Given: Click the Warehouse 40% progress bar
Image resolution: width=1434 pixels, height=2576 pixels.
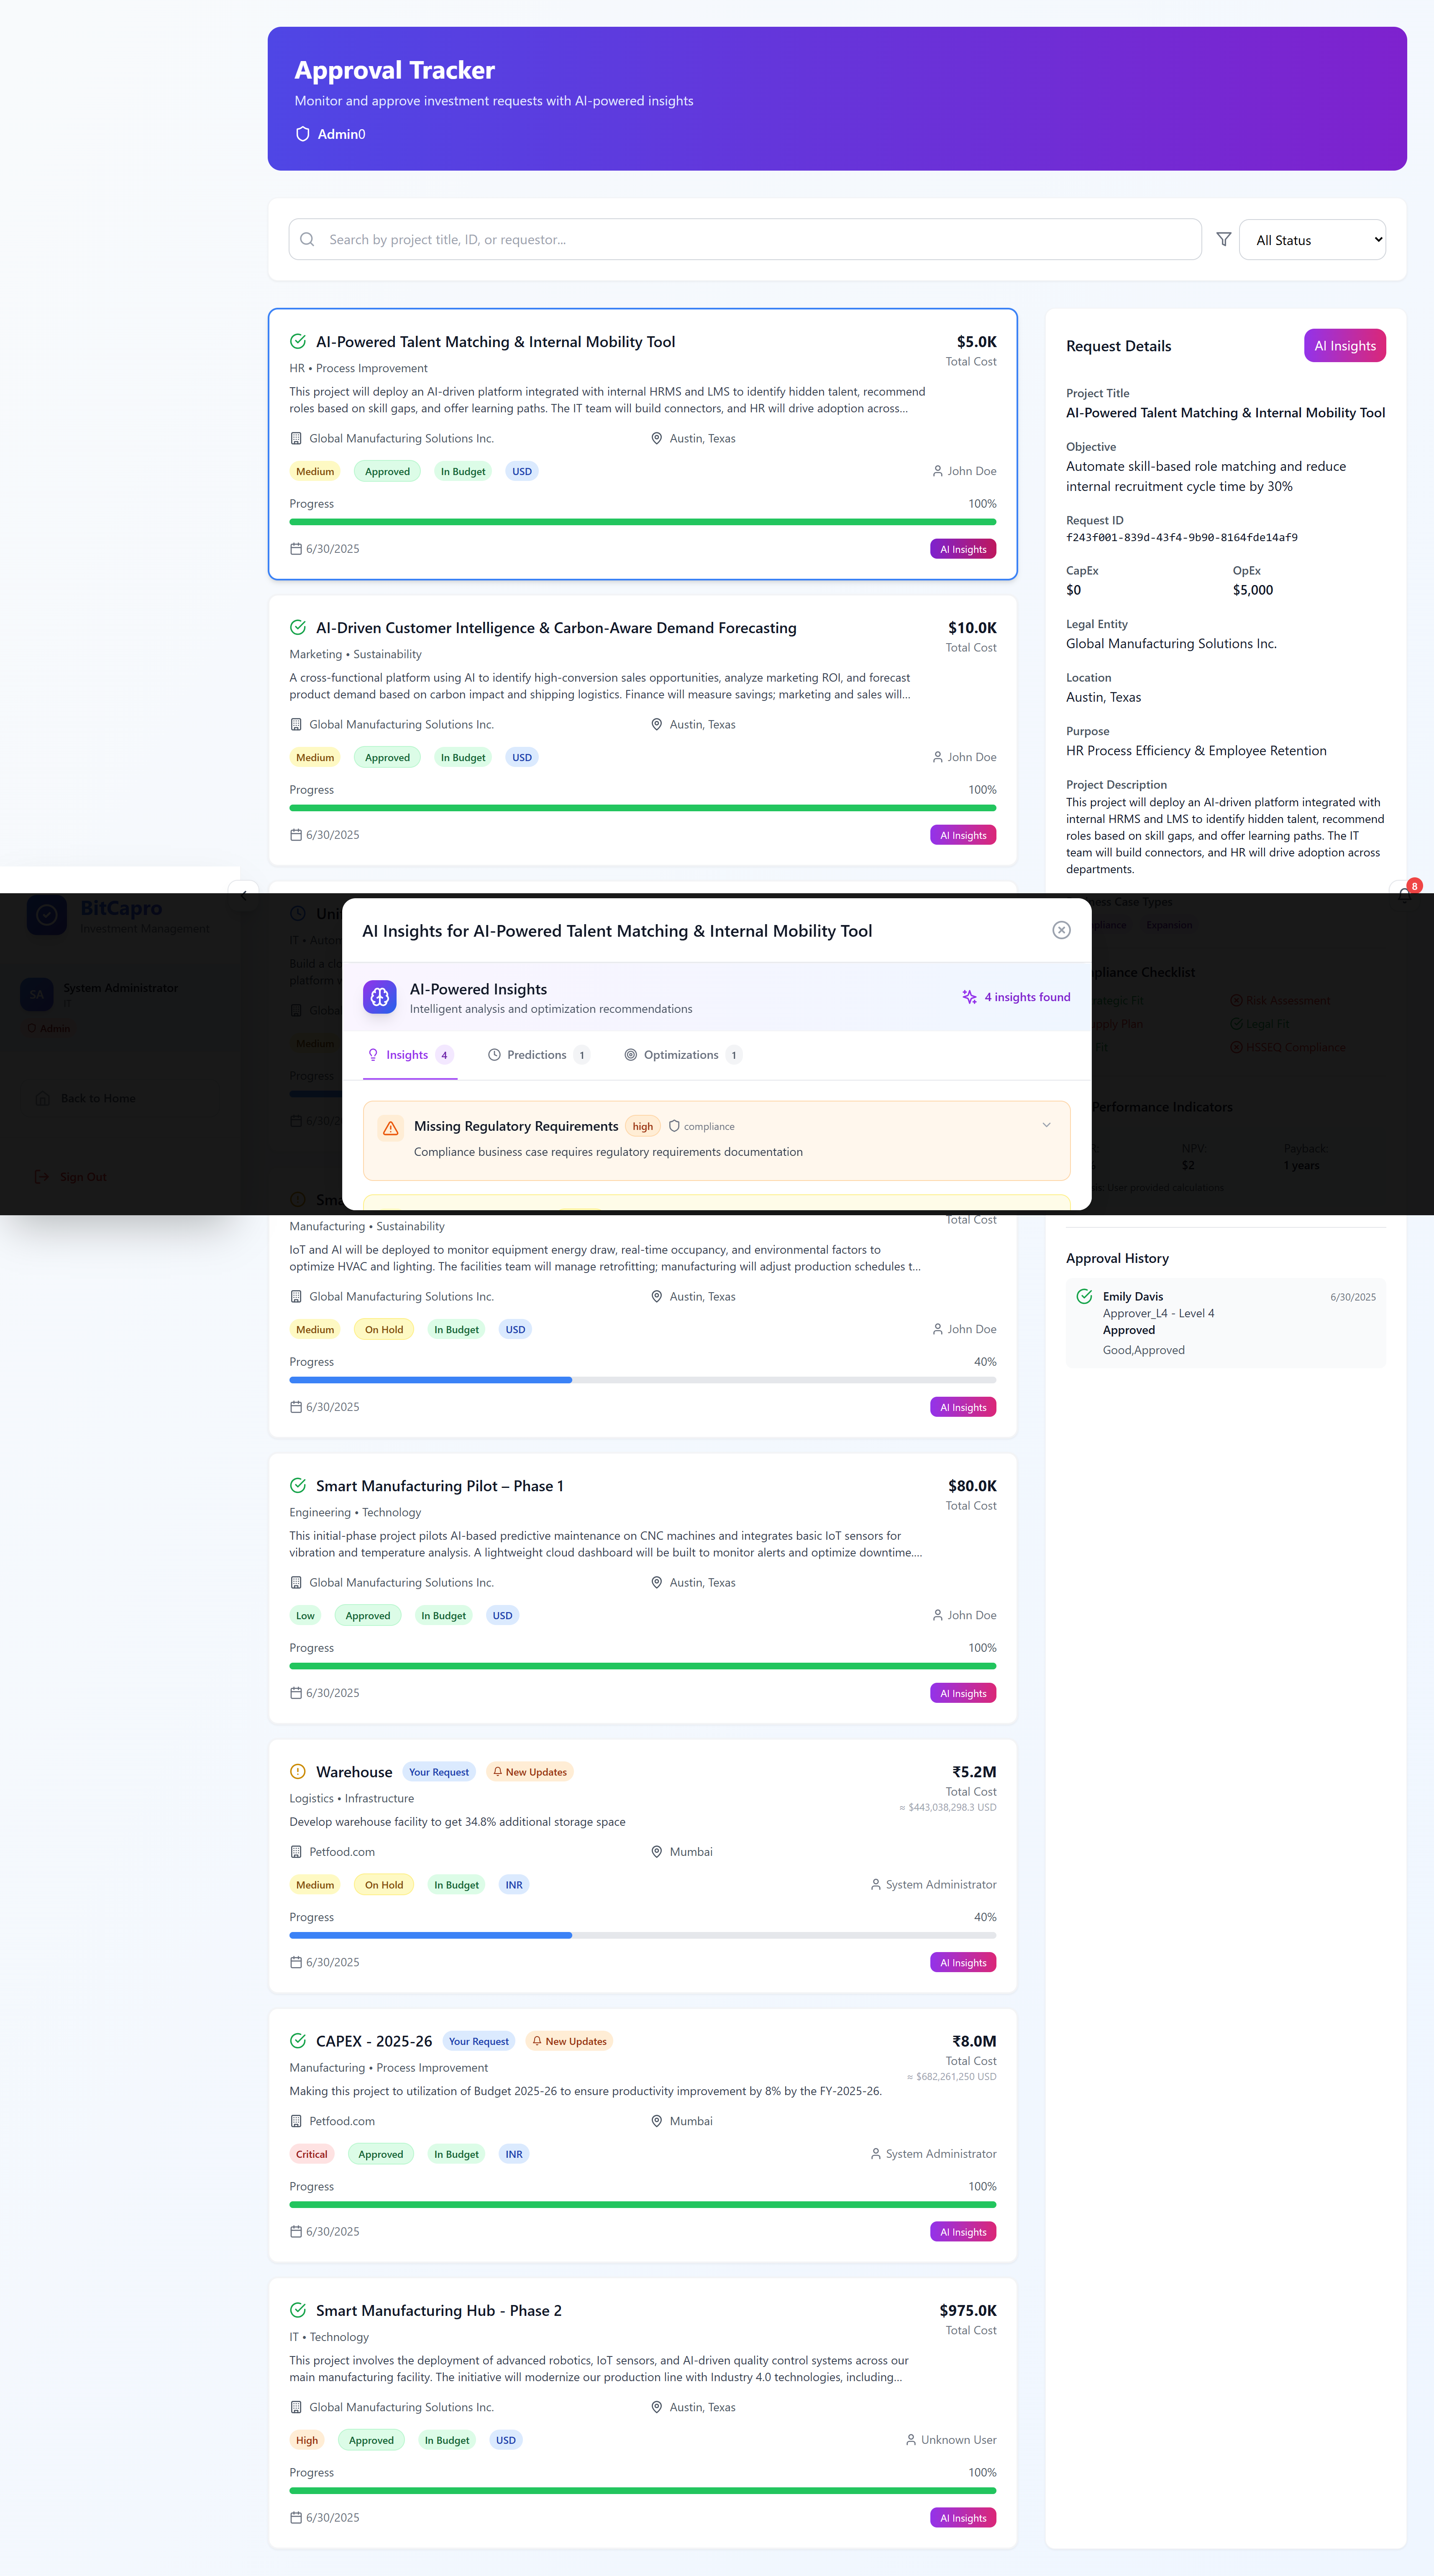Looking at the screenshot, I should pos(642,1935).
